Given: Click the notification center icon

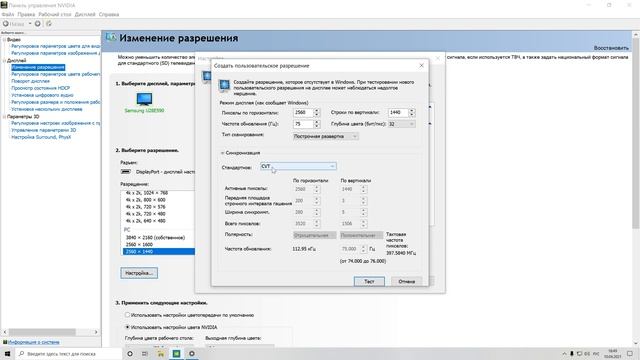Looking at the screenshot, I should tap(630, 353).
